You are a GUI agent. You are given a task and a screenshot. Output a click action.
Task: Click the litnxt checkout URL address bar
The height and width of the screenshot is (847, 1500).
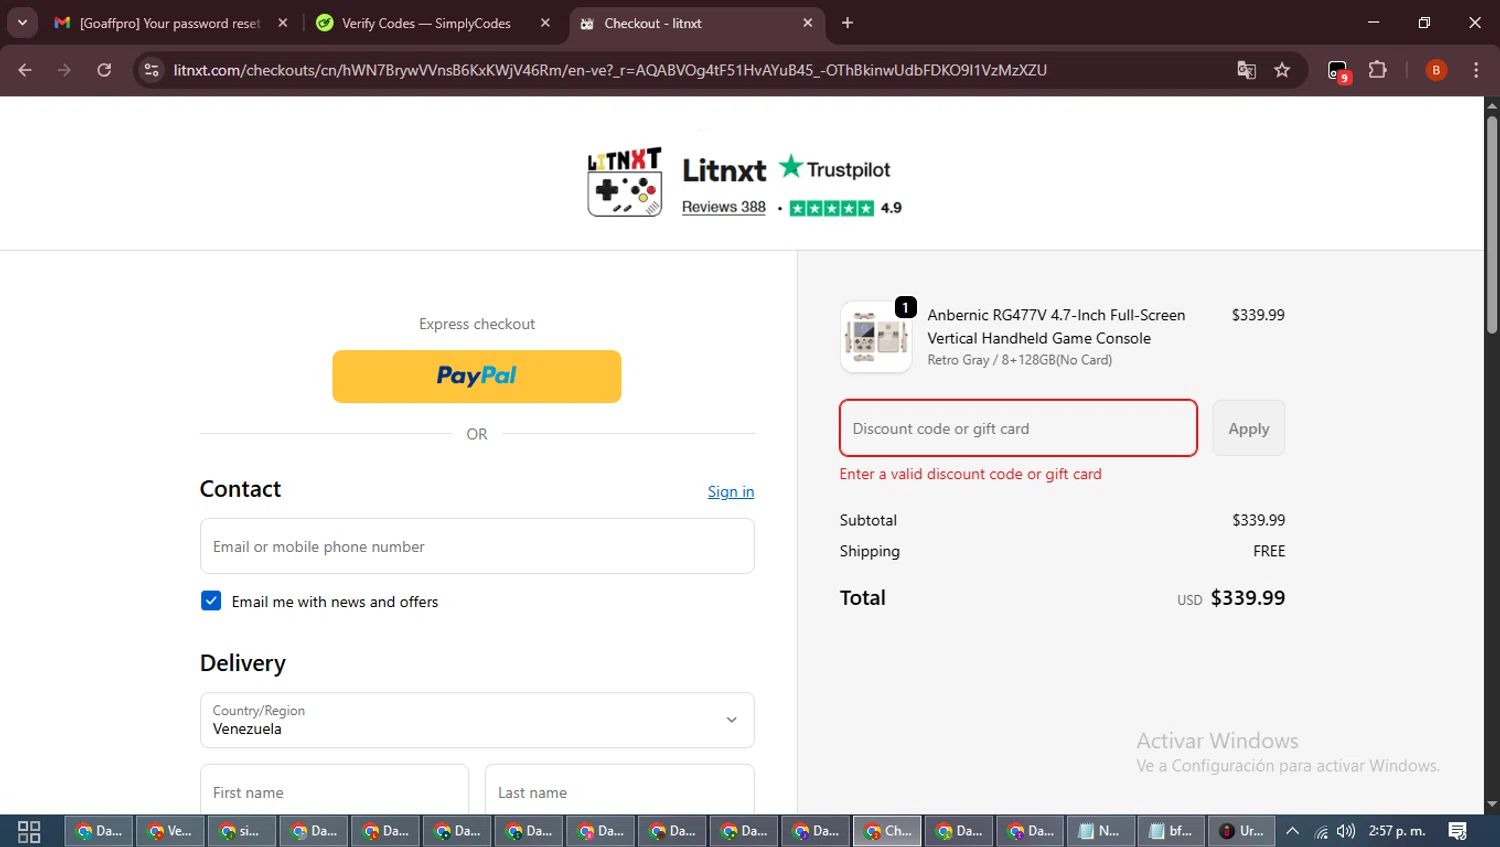(x=610, y=70)
